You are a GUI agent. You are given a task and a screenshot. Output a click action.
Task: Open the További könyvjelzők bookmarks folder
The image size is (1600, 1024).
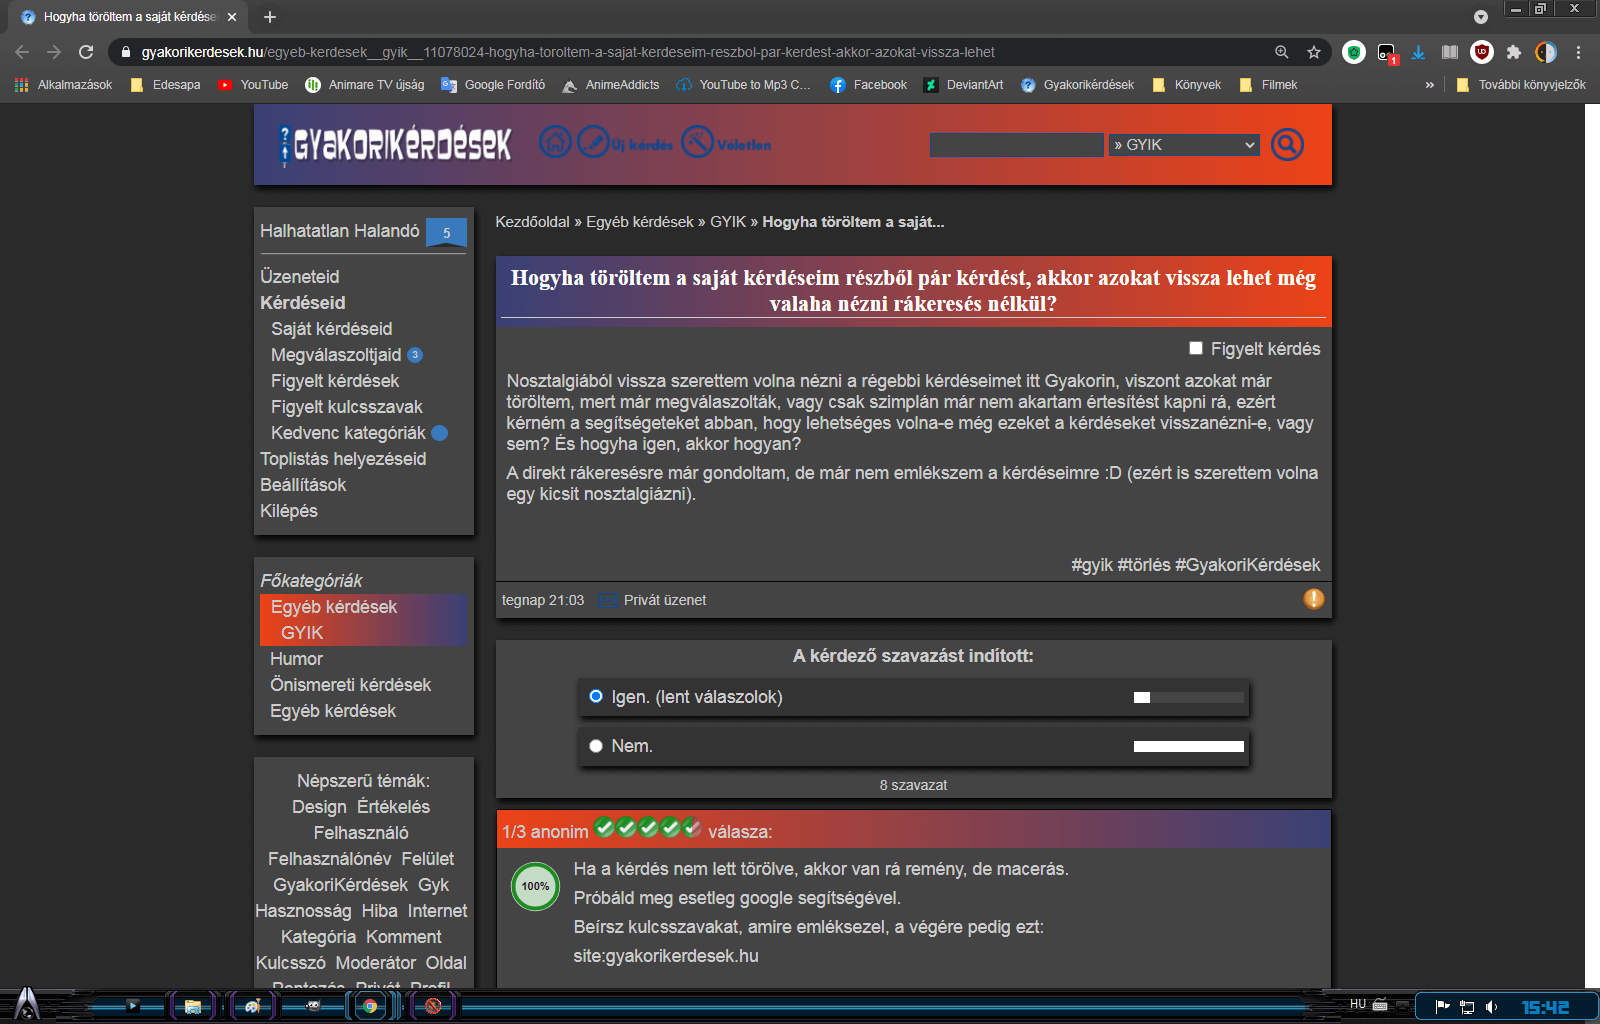point(1521,85)
